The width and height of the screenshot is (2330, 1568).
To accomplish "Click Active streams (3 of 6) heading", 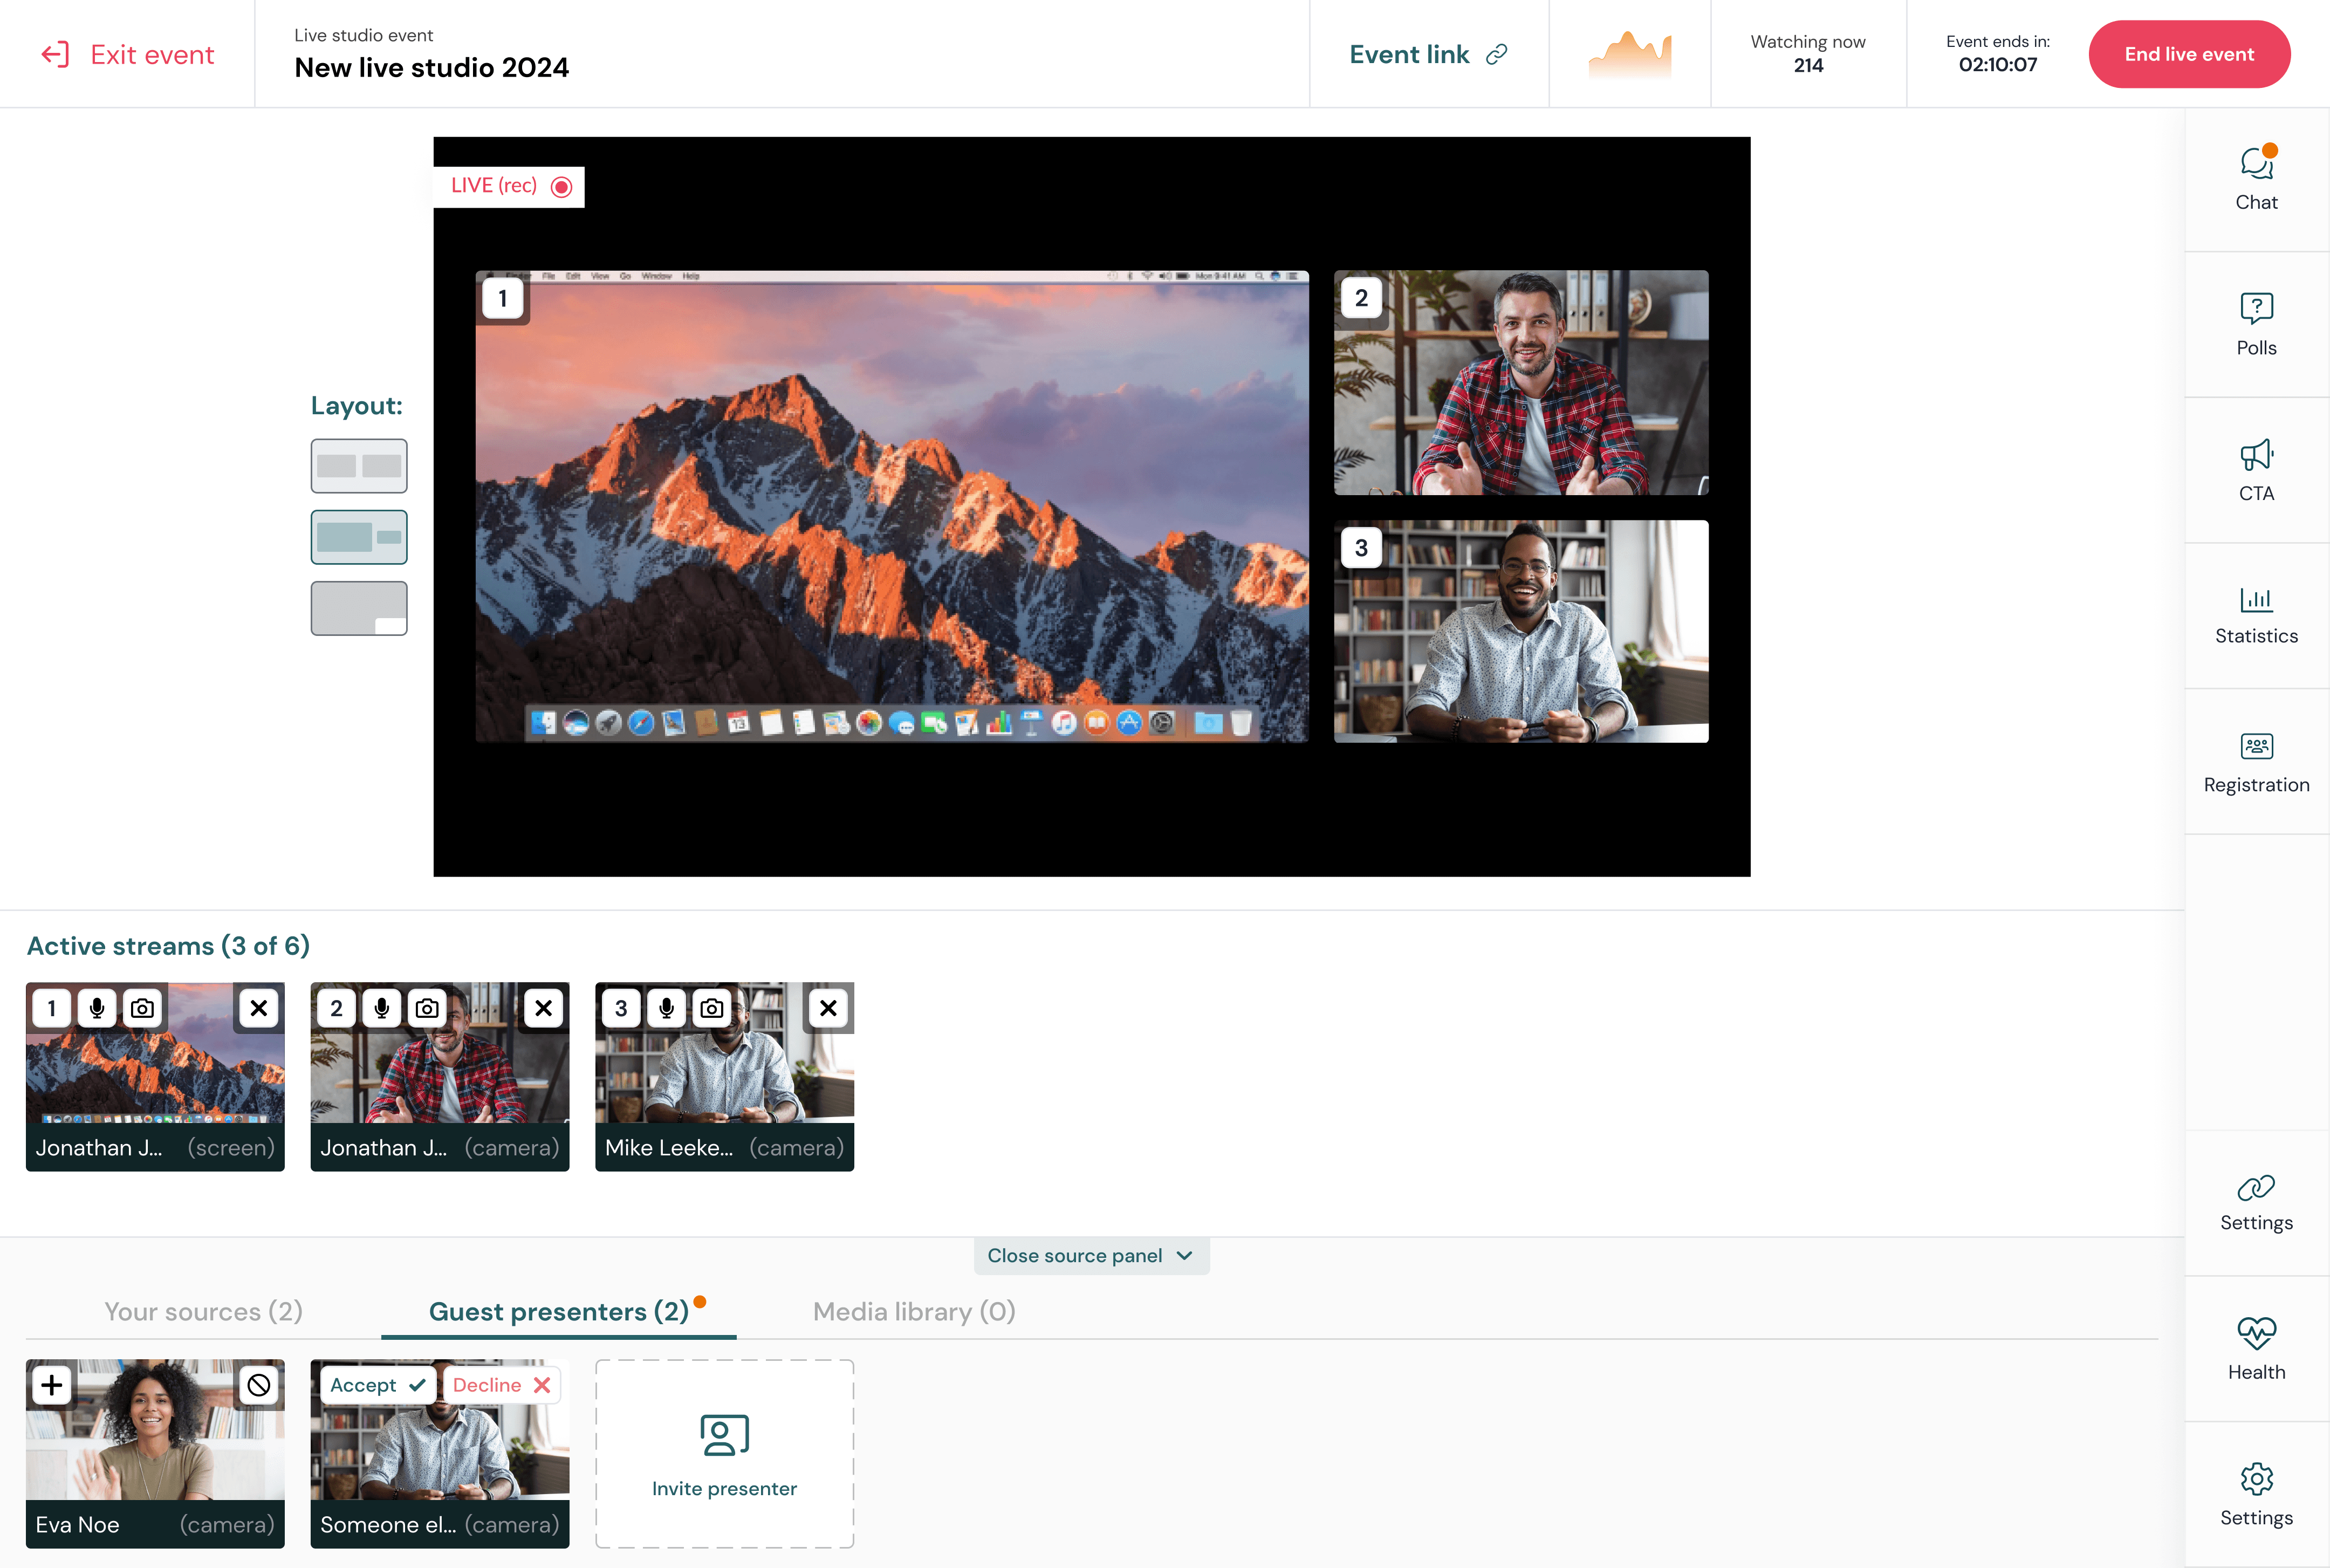I will coord(168,946).
